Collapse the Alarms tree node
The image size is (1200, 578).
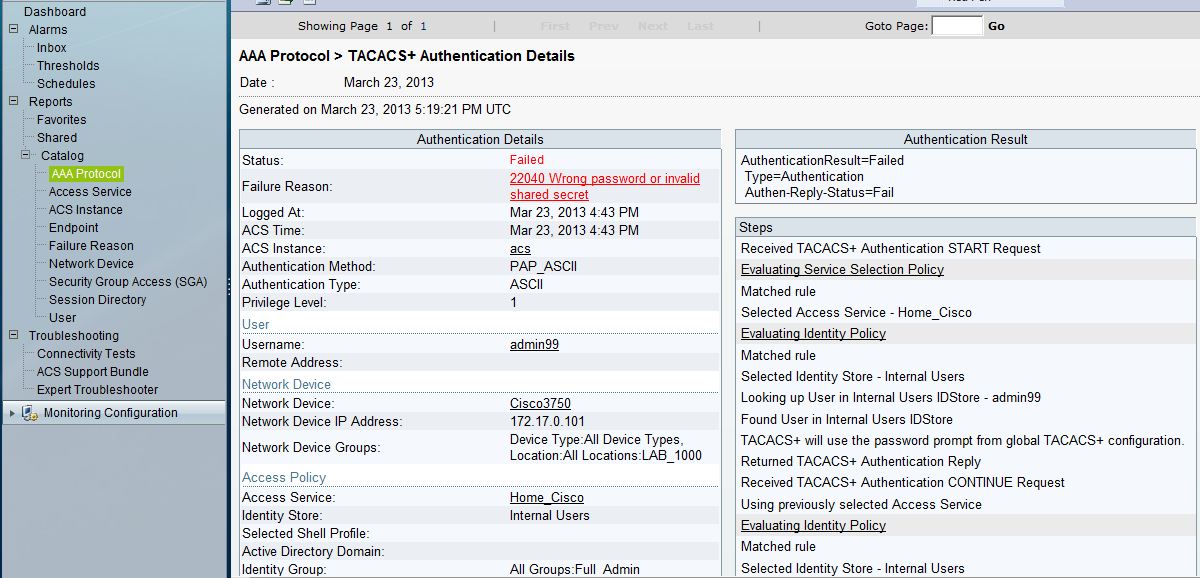[14, 30]
